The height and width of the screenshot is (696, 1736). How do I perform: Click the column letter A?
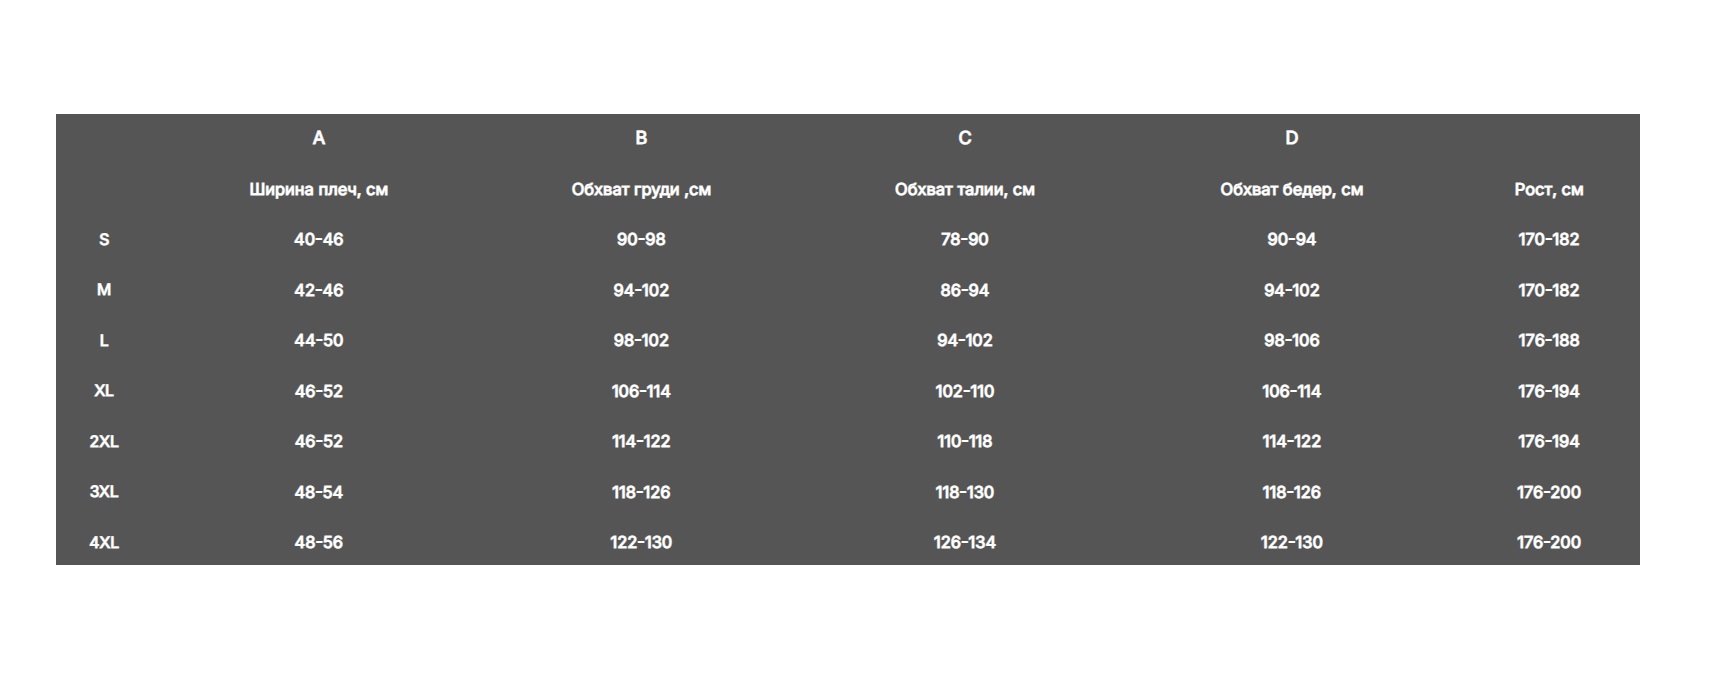pos(318,138)
